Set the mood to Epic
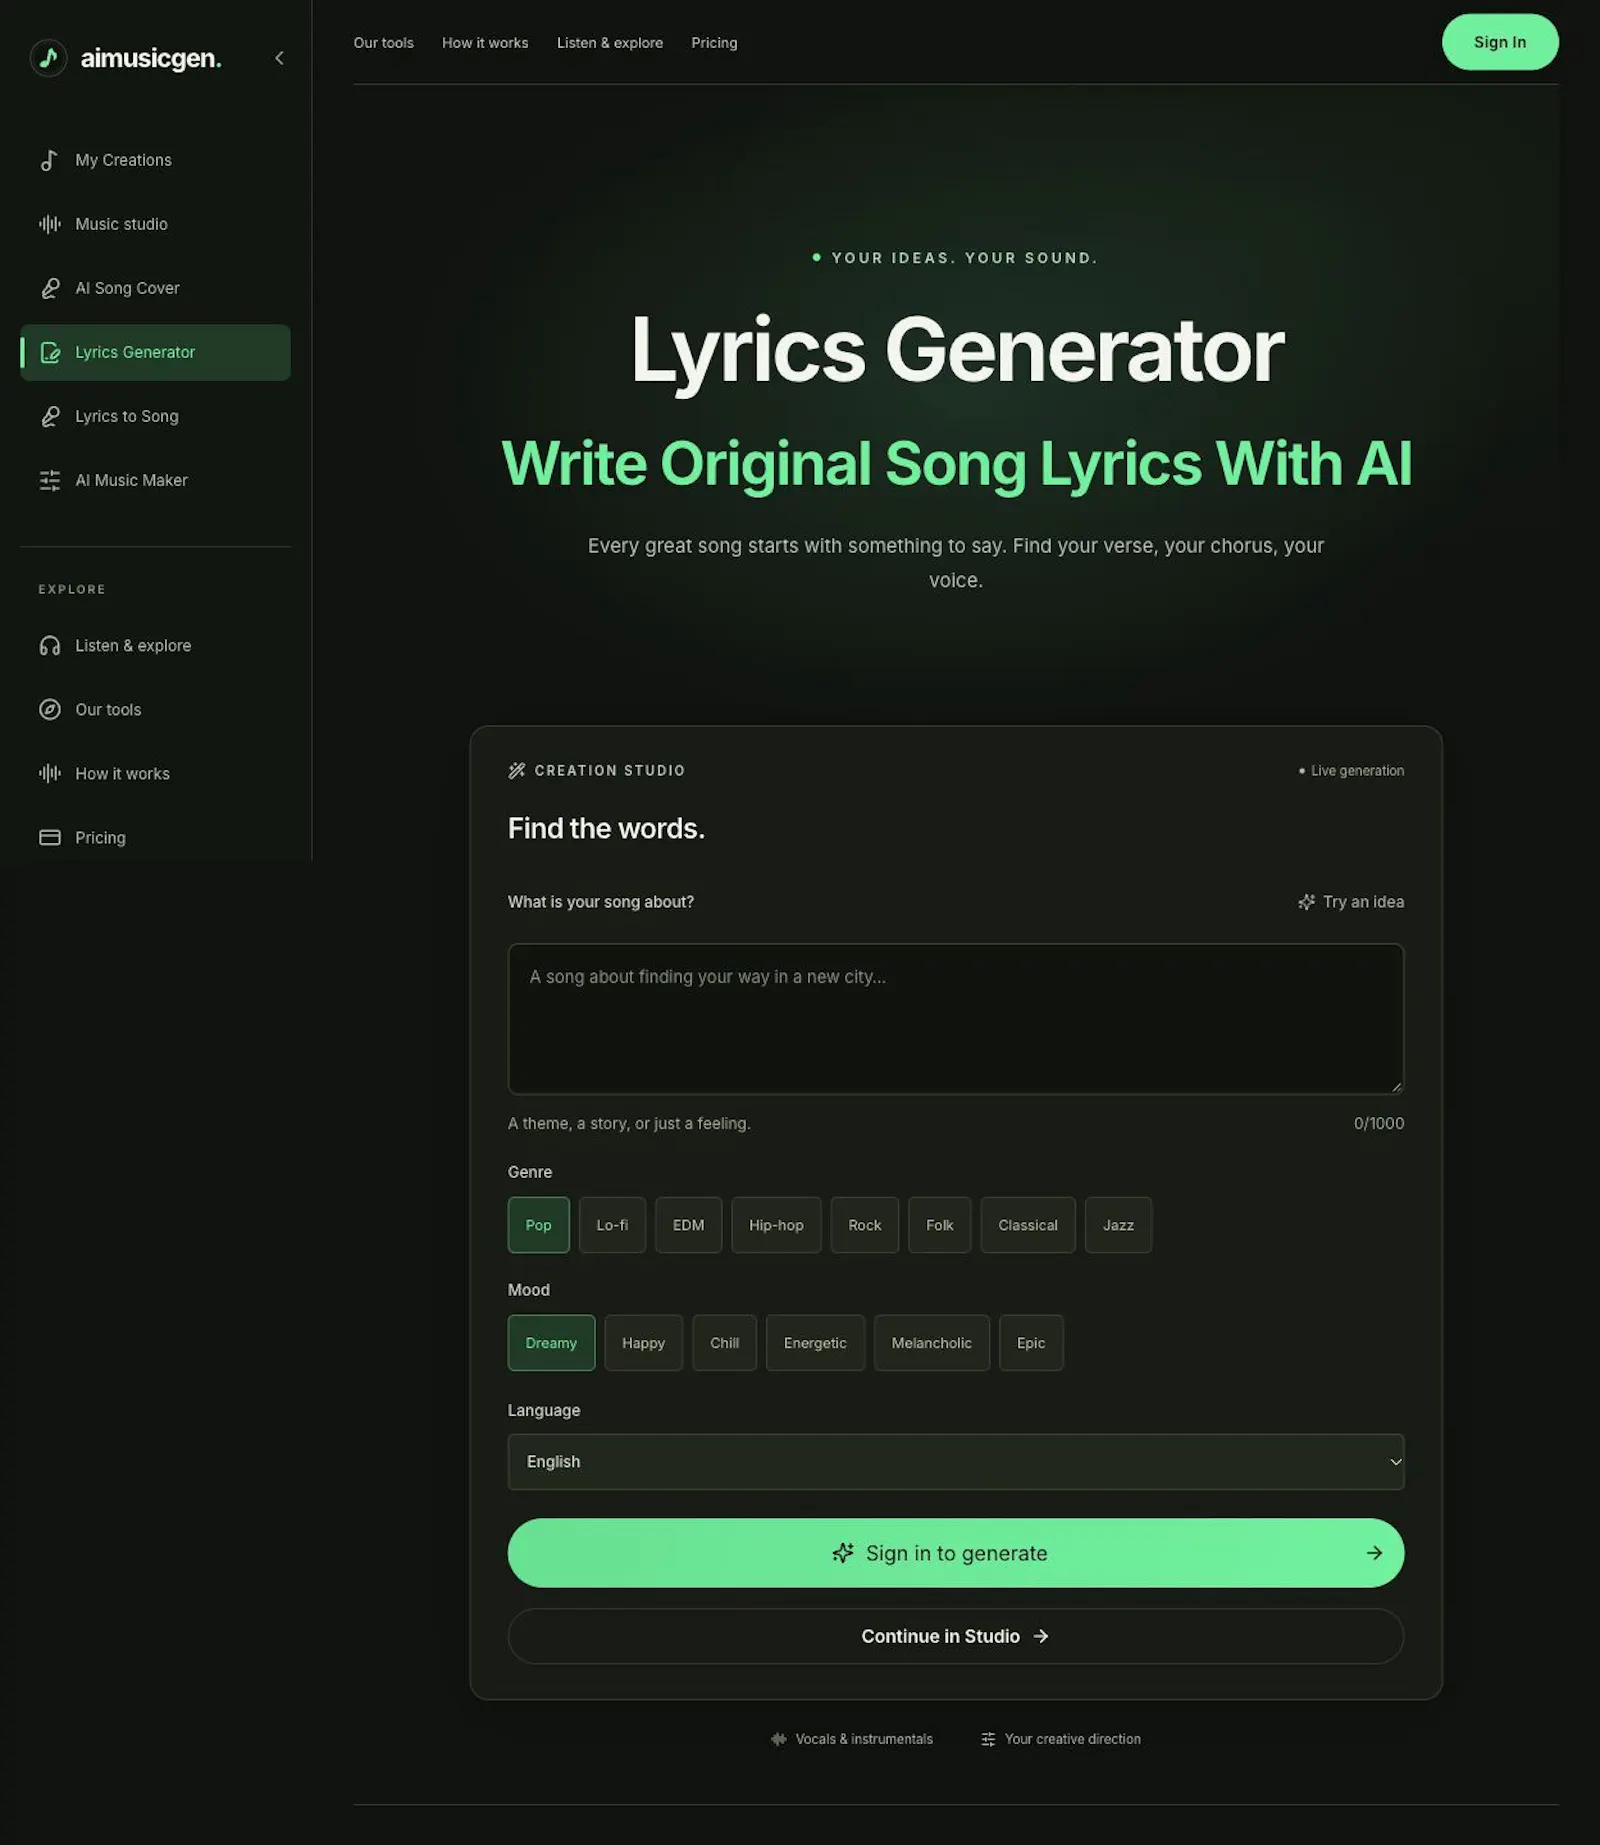 click(x=1031, y=1343)
